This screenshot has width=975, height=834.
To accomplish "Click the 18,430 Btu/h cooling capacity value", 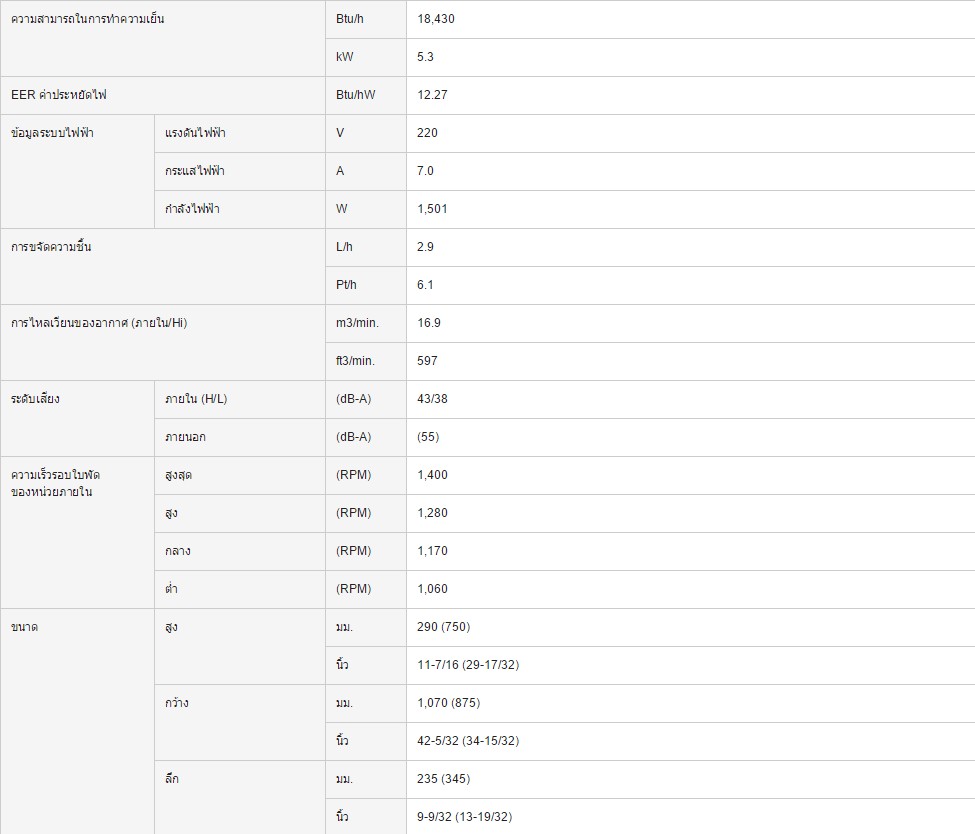I will click(x=435, y=19).
